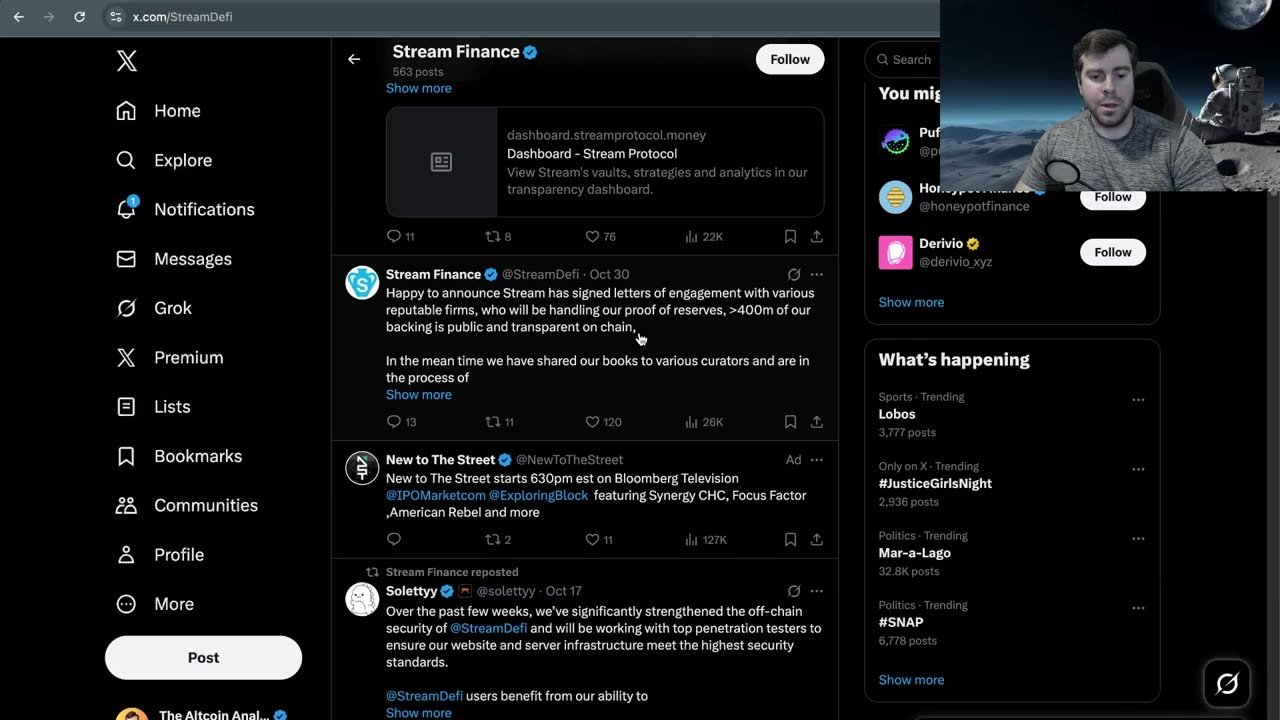Repost the dashboard post with 8 reposts
The width and height of the screenshot is (1280, 720).
498,236
